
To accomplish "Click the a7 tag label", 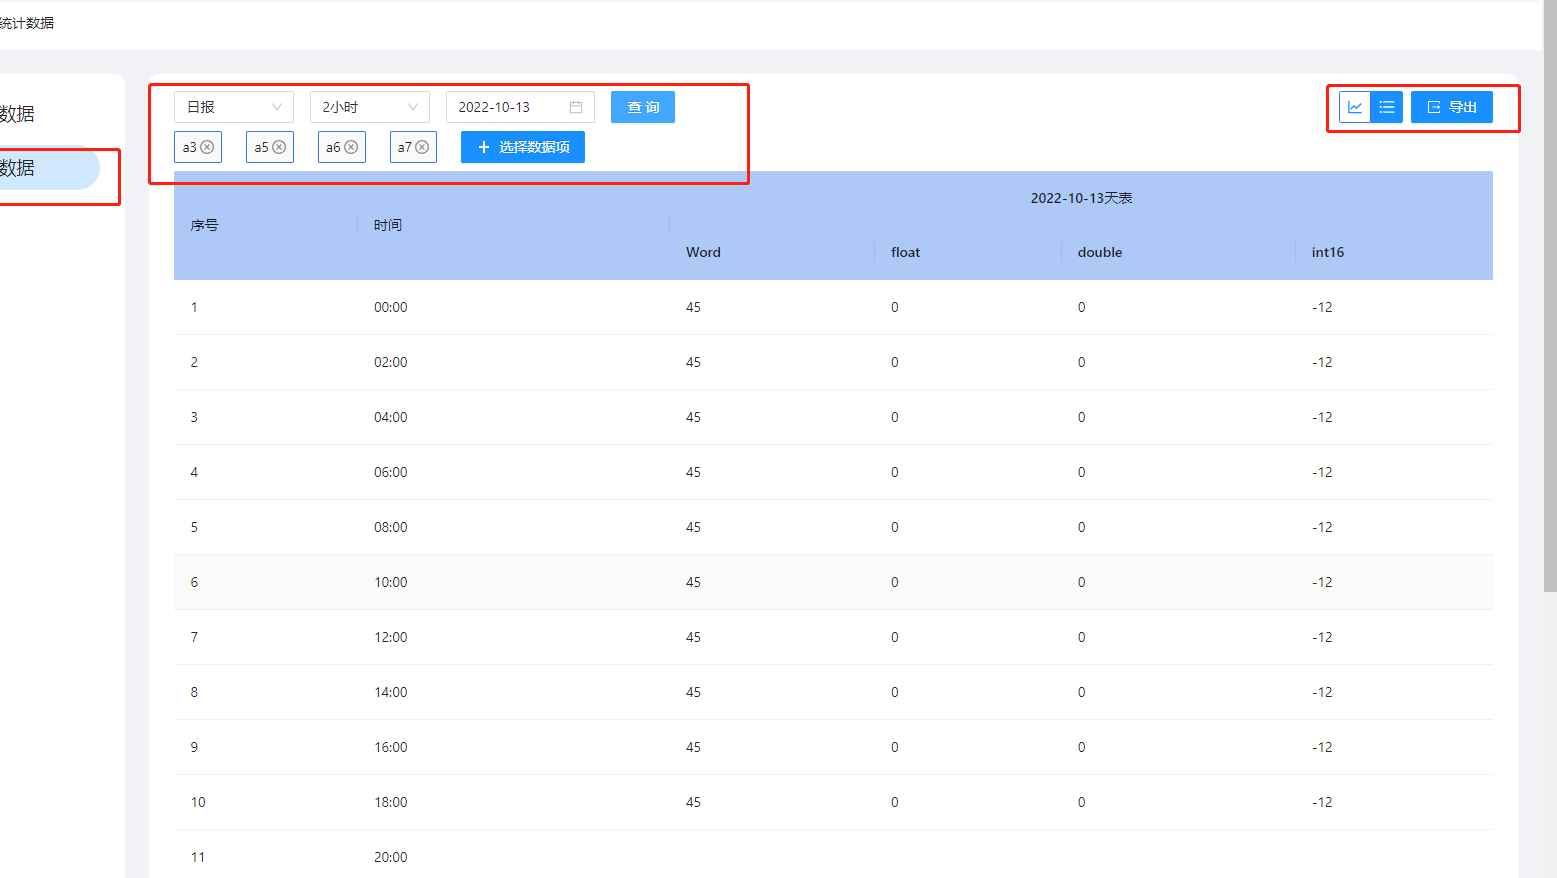I will [404, 147].
